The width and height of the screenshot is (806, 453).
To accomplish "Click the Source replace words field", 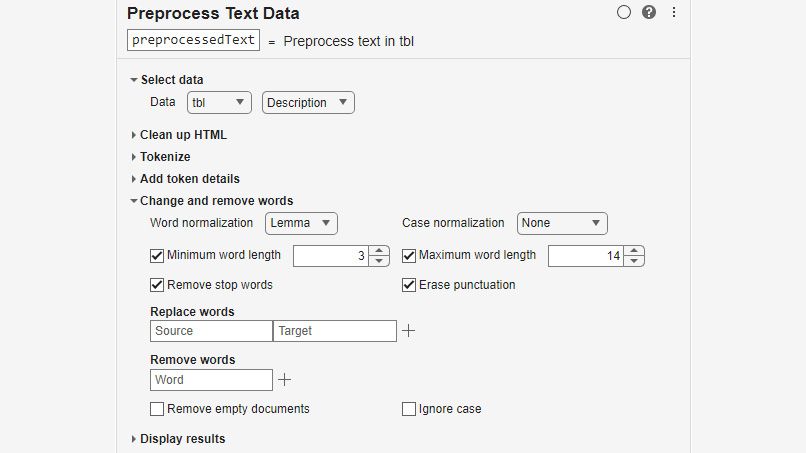I will pos(211,331).
